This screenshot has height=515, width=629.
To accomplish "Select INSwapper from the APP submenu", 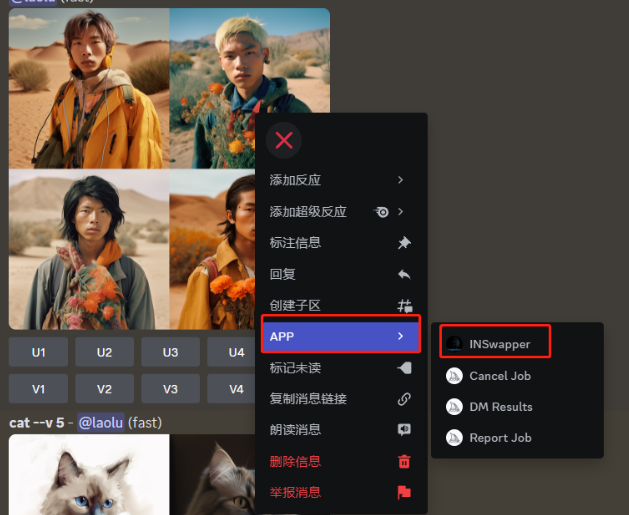I will (x=499, y=344).
